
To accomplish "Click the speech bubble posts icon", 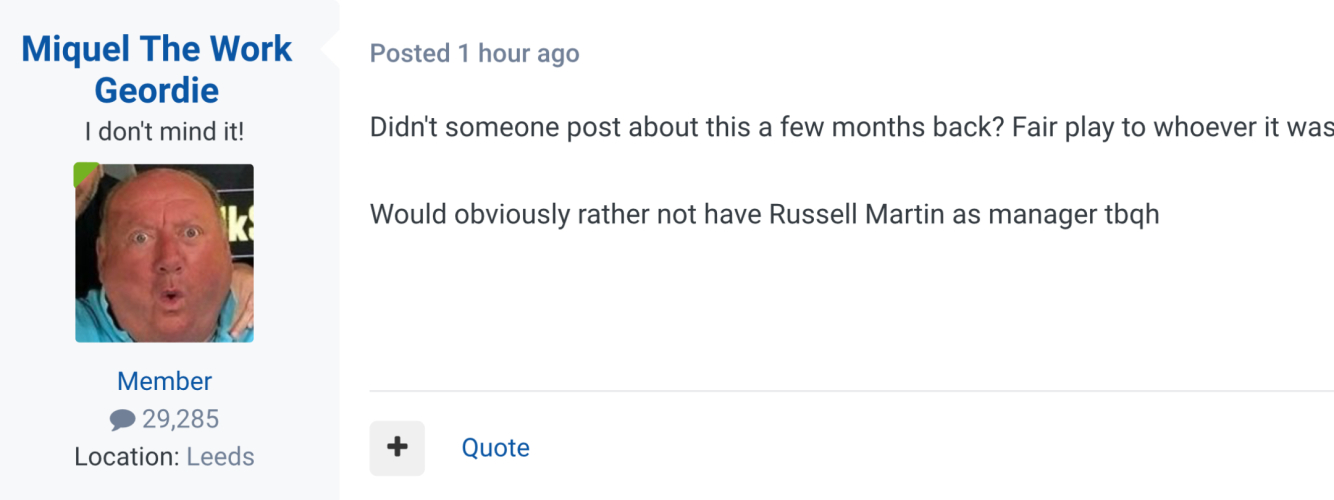I will 122,420.
